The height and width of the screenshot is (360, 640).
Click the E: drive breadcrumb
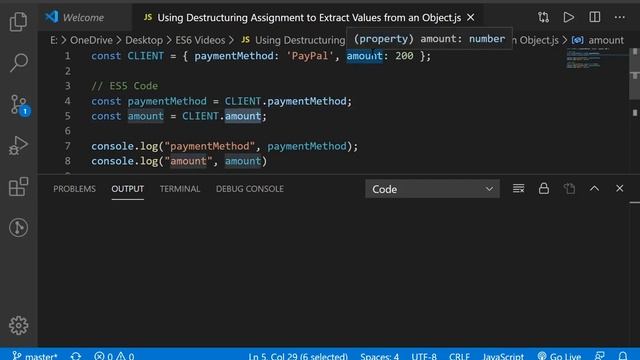point(53,40)
